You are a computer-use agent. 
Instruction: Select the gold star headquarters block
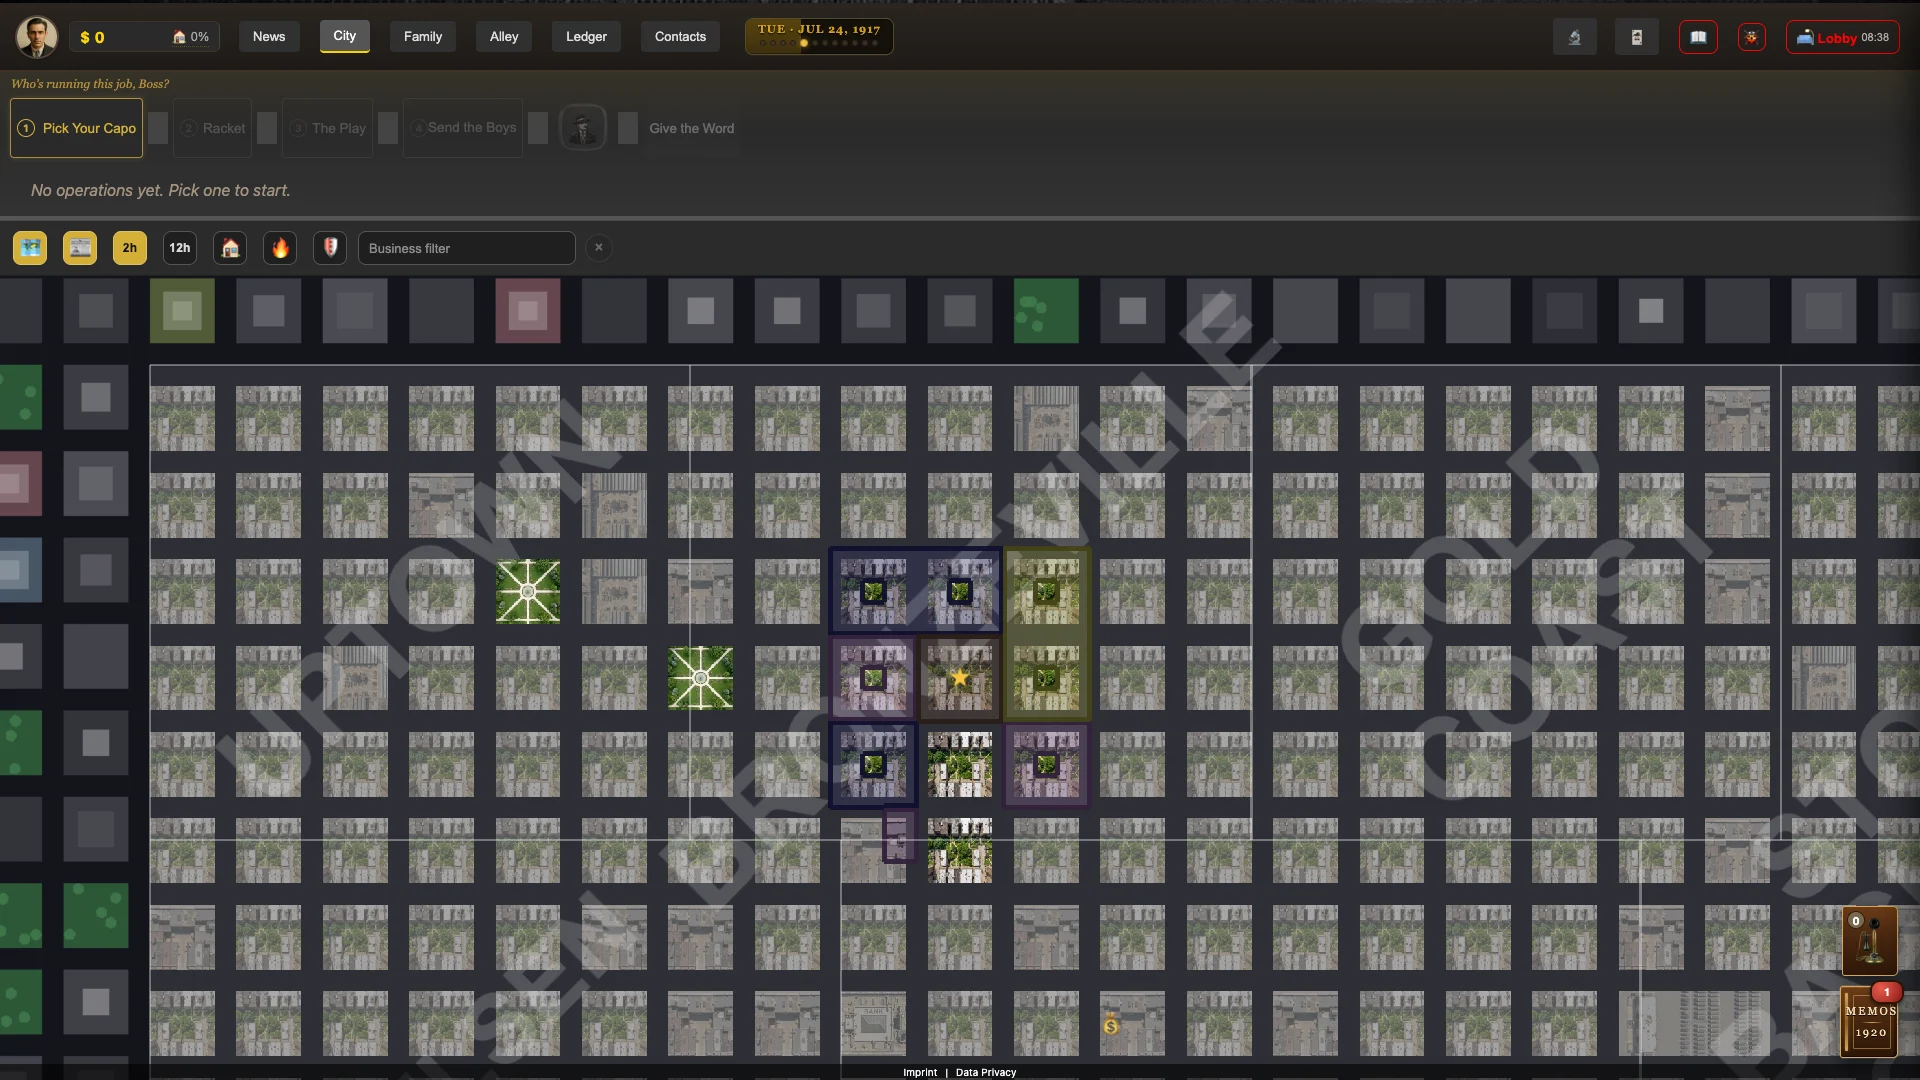click(960, 678)
